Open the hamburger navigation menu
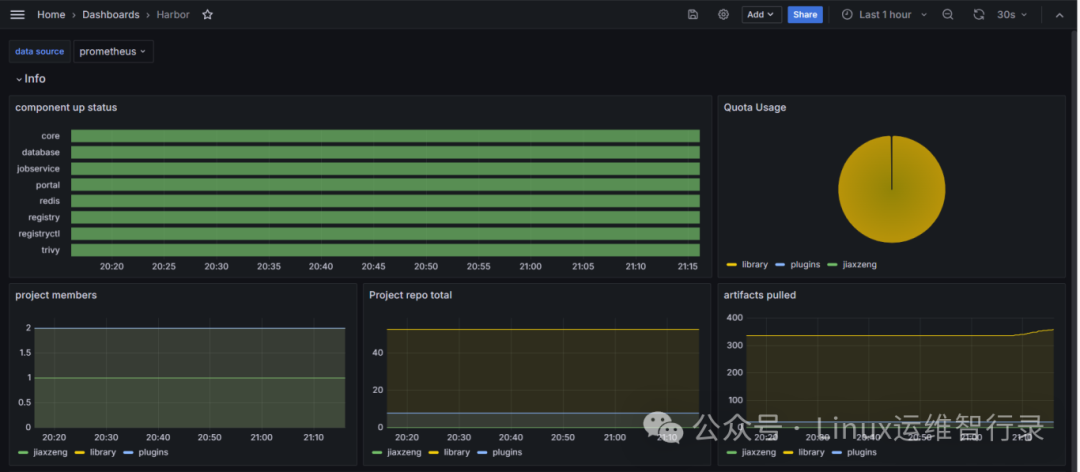The height and width of the screenshot is (472, 1080). [x=17, y=15]
